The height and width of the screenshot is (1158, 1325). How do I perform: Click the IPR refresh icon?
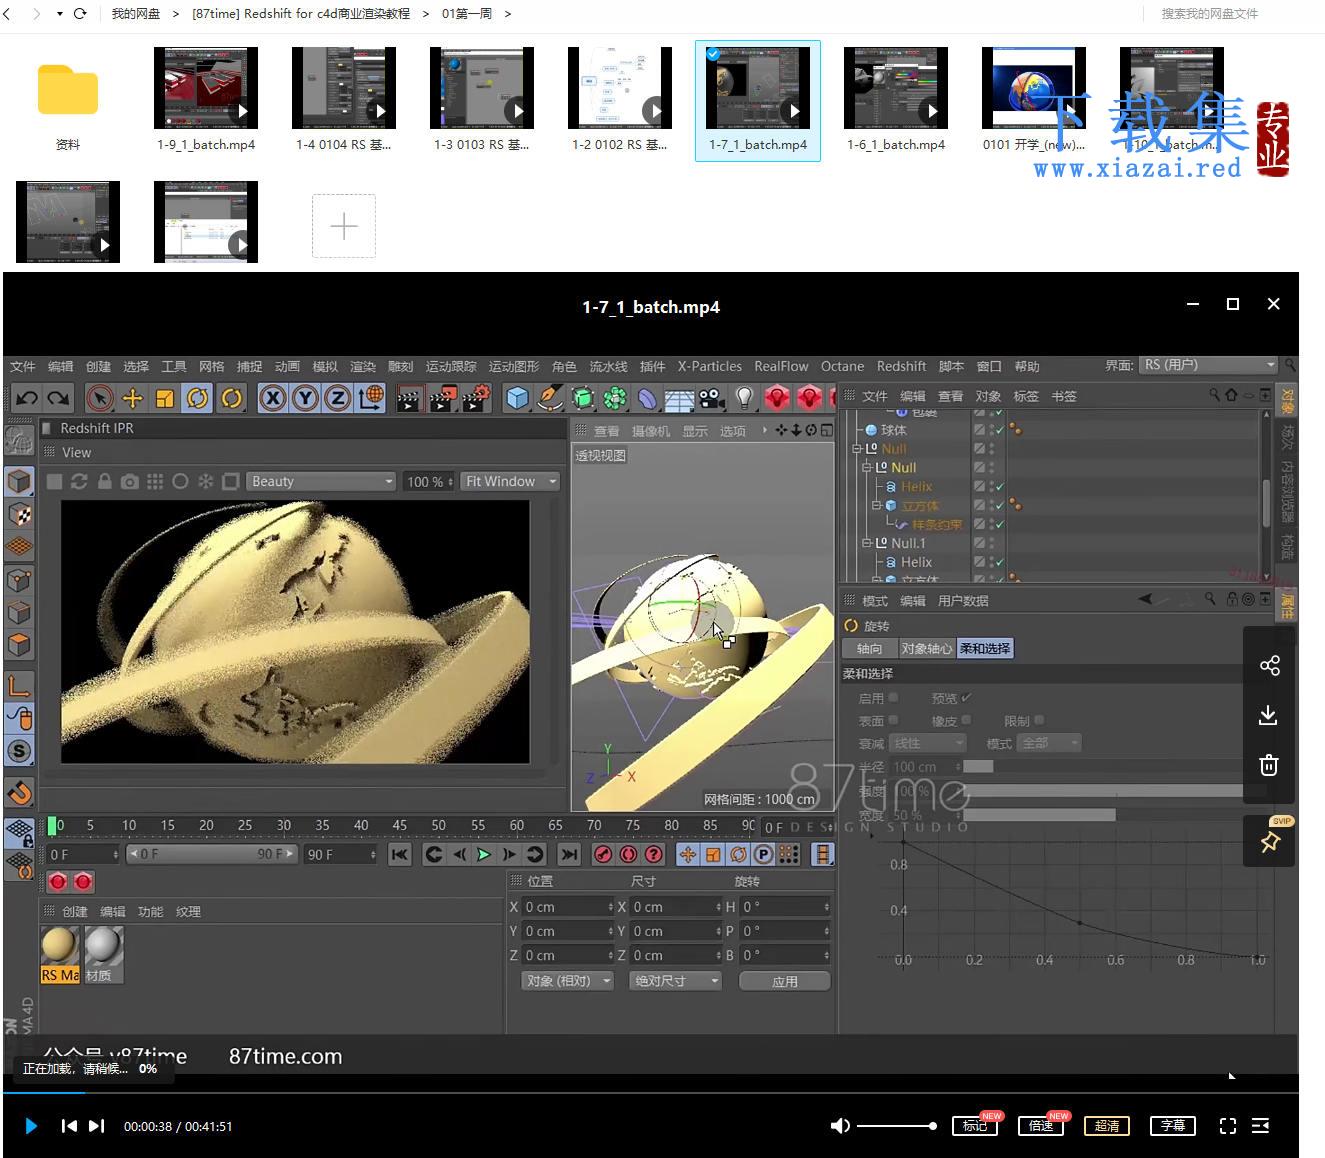click(x=79, y=482)
